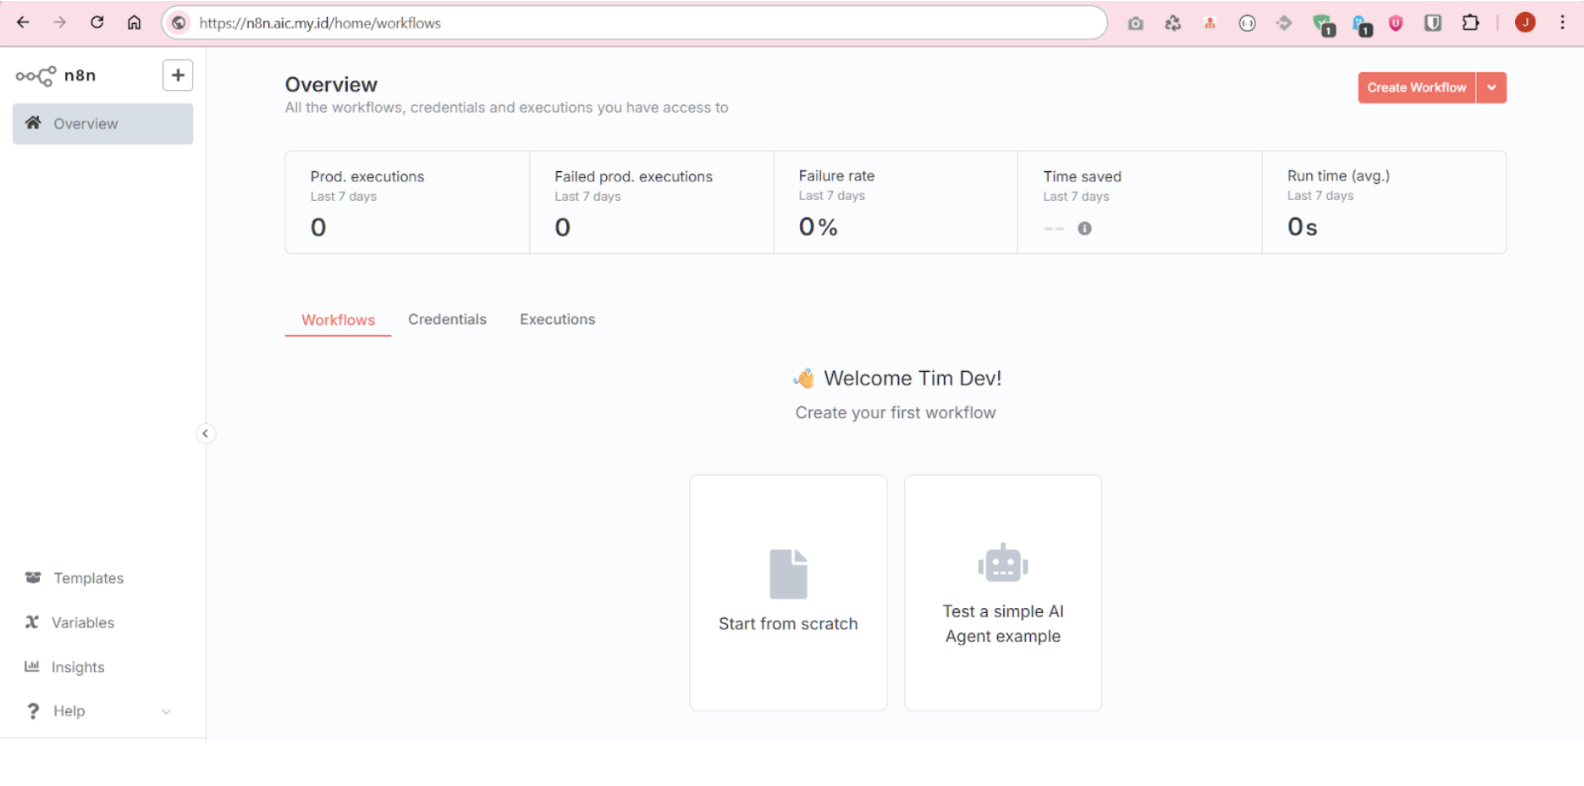1584x786 pixels.
Task: Click the recycle-style extension icon
Action: (x=1173, y=23)
